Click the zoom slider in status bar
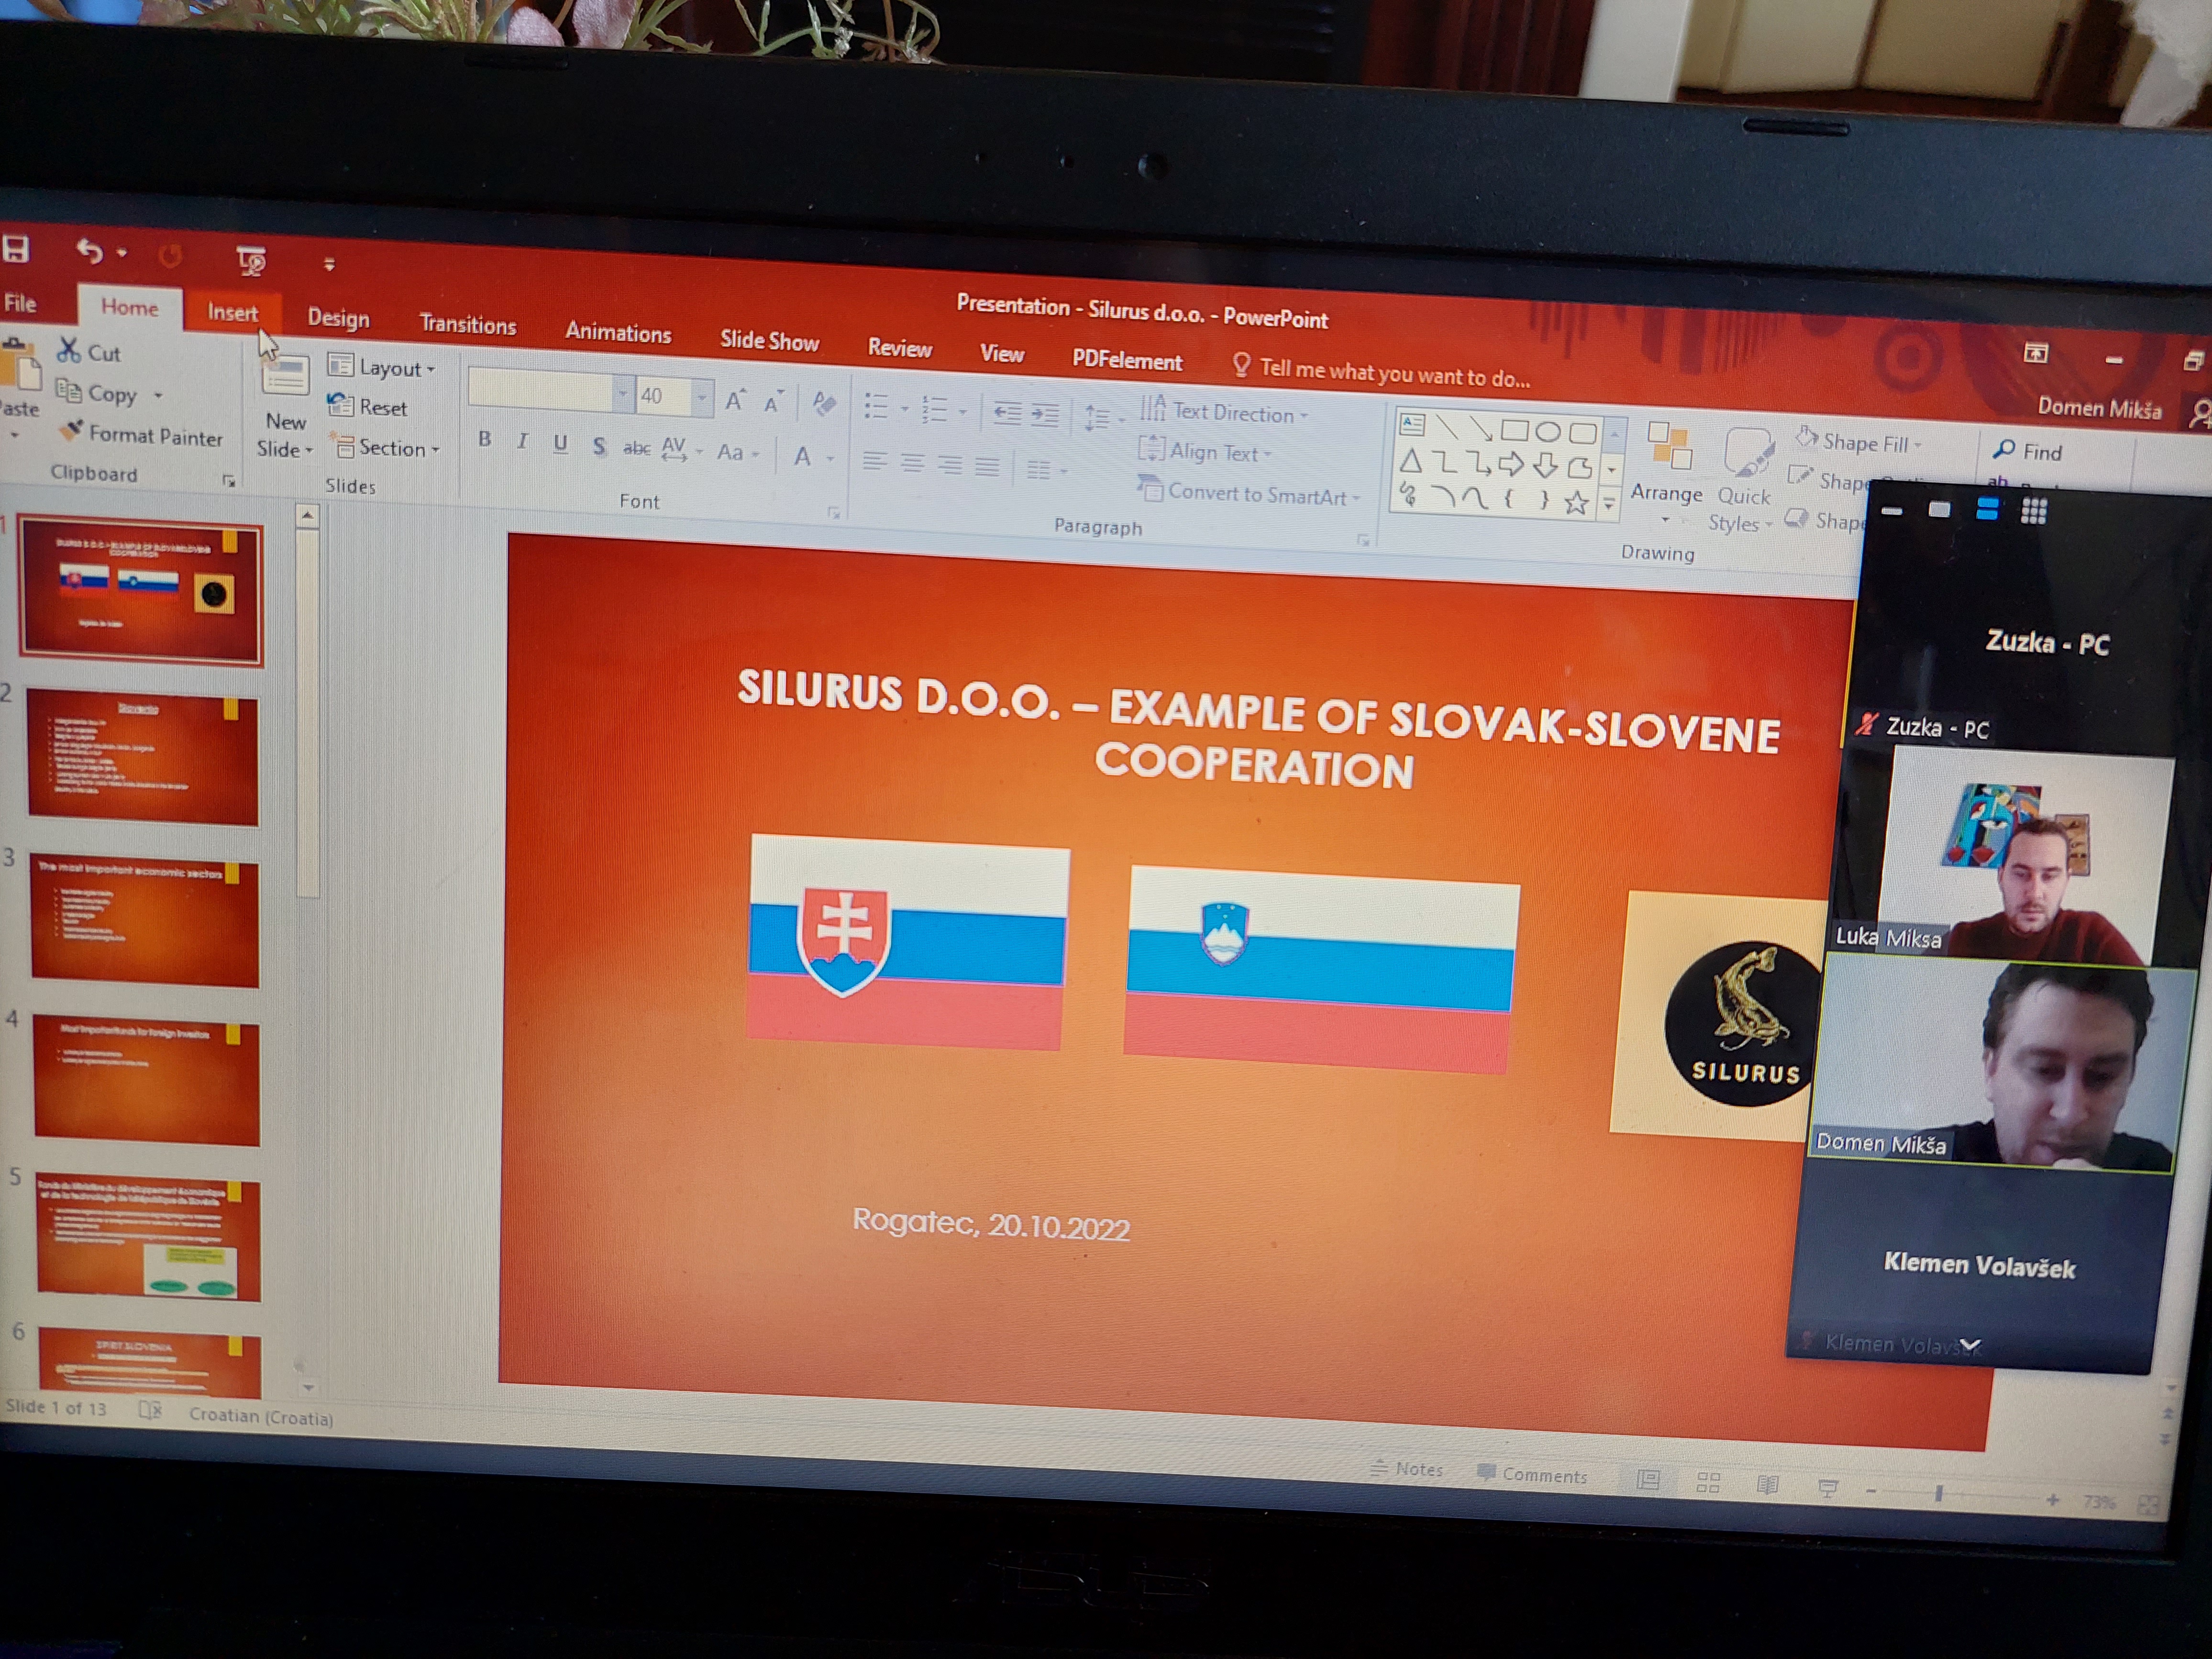Screen dimensions: 2212x1659 (x=1962, y=1495)
